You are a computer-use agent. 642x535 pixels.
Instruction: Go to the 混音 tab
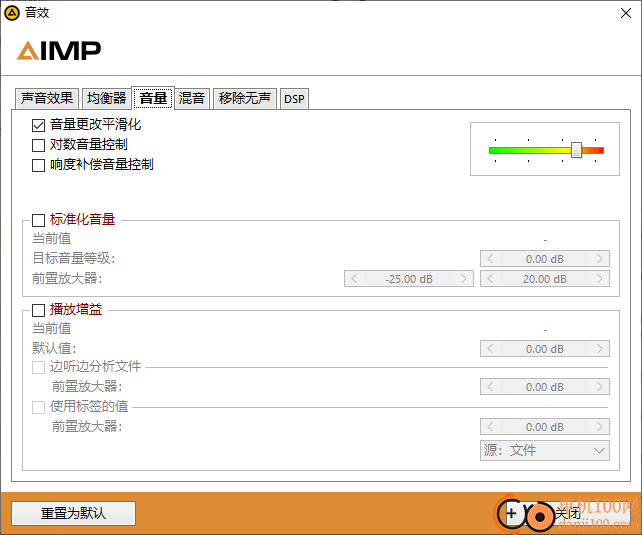click(192, 99)
